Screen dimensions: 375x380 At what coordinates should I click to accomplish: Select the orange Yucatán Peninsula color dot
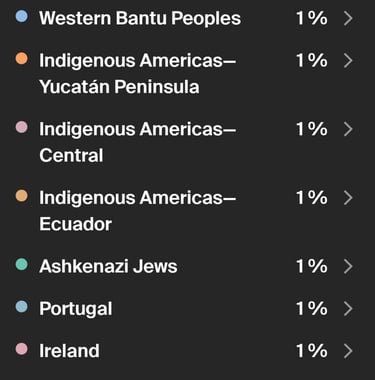coord(22,59)
